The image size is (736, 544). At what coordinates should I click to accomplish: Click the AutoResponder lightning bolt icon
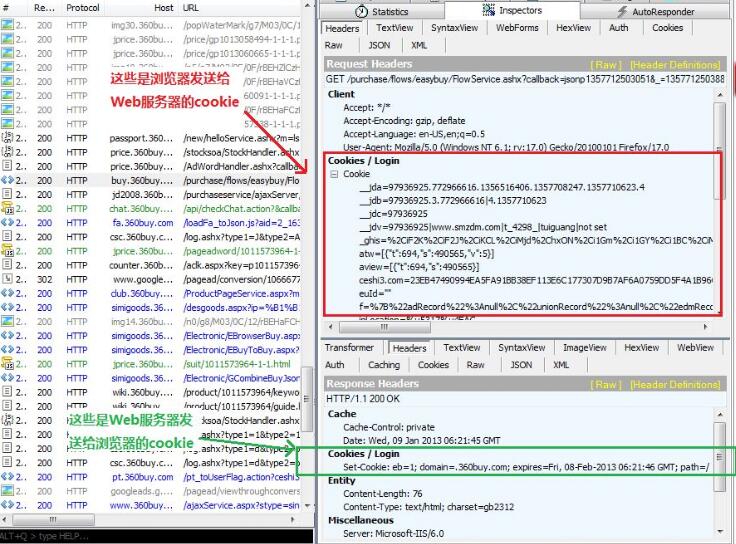[622, 11]
